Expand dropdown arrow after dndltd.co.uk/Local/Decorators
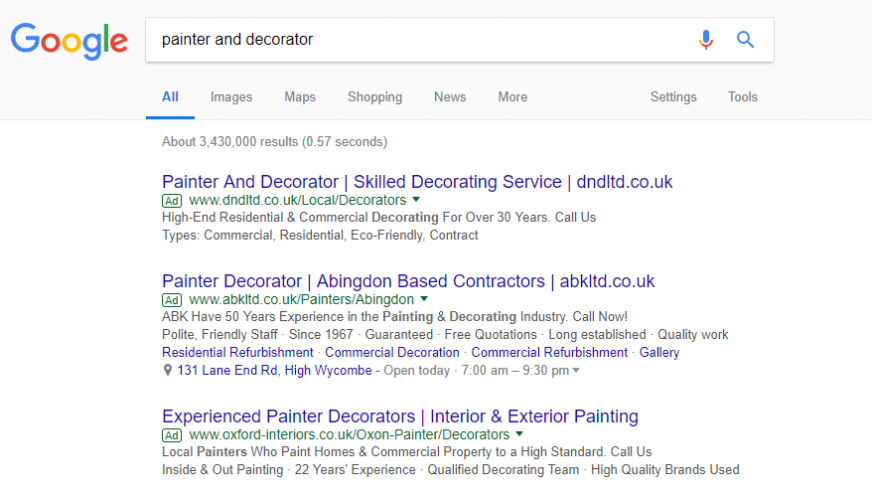 pyautogui.click(x=416, y=200)
